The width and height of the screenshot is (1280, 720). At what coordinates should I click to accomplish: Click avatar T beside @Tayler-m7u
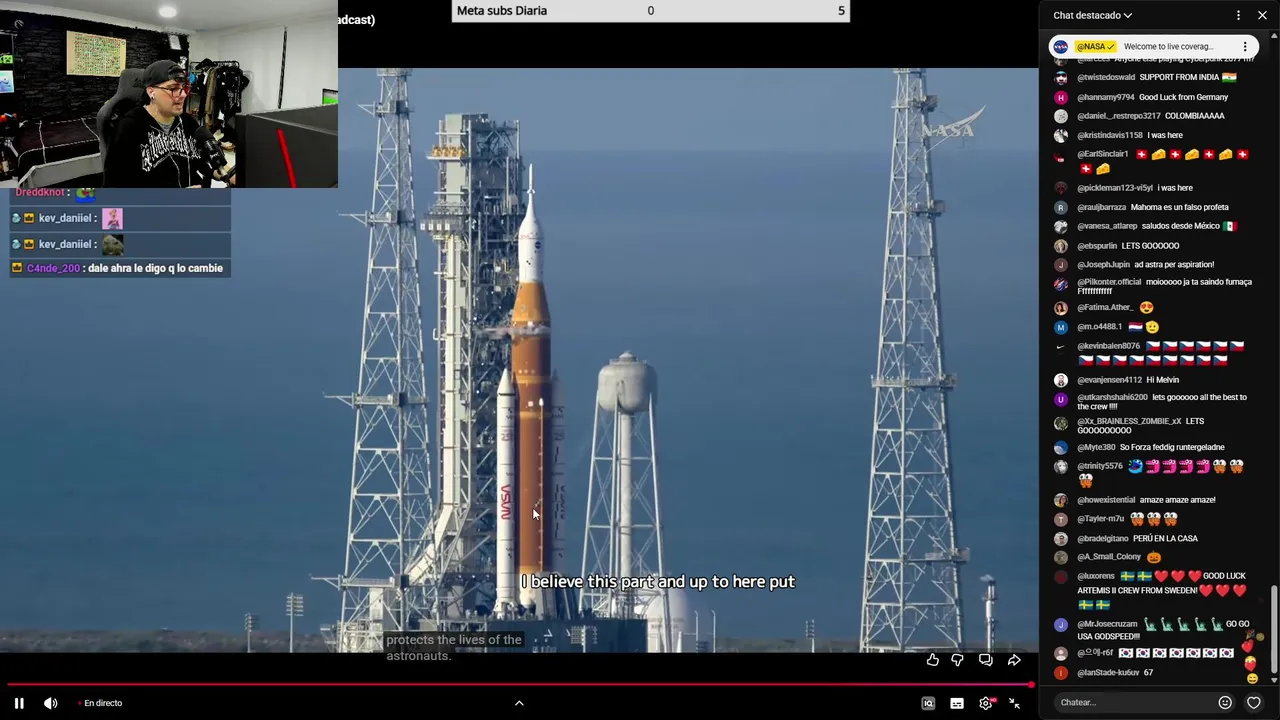coord(1061,519)
